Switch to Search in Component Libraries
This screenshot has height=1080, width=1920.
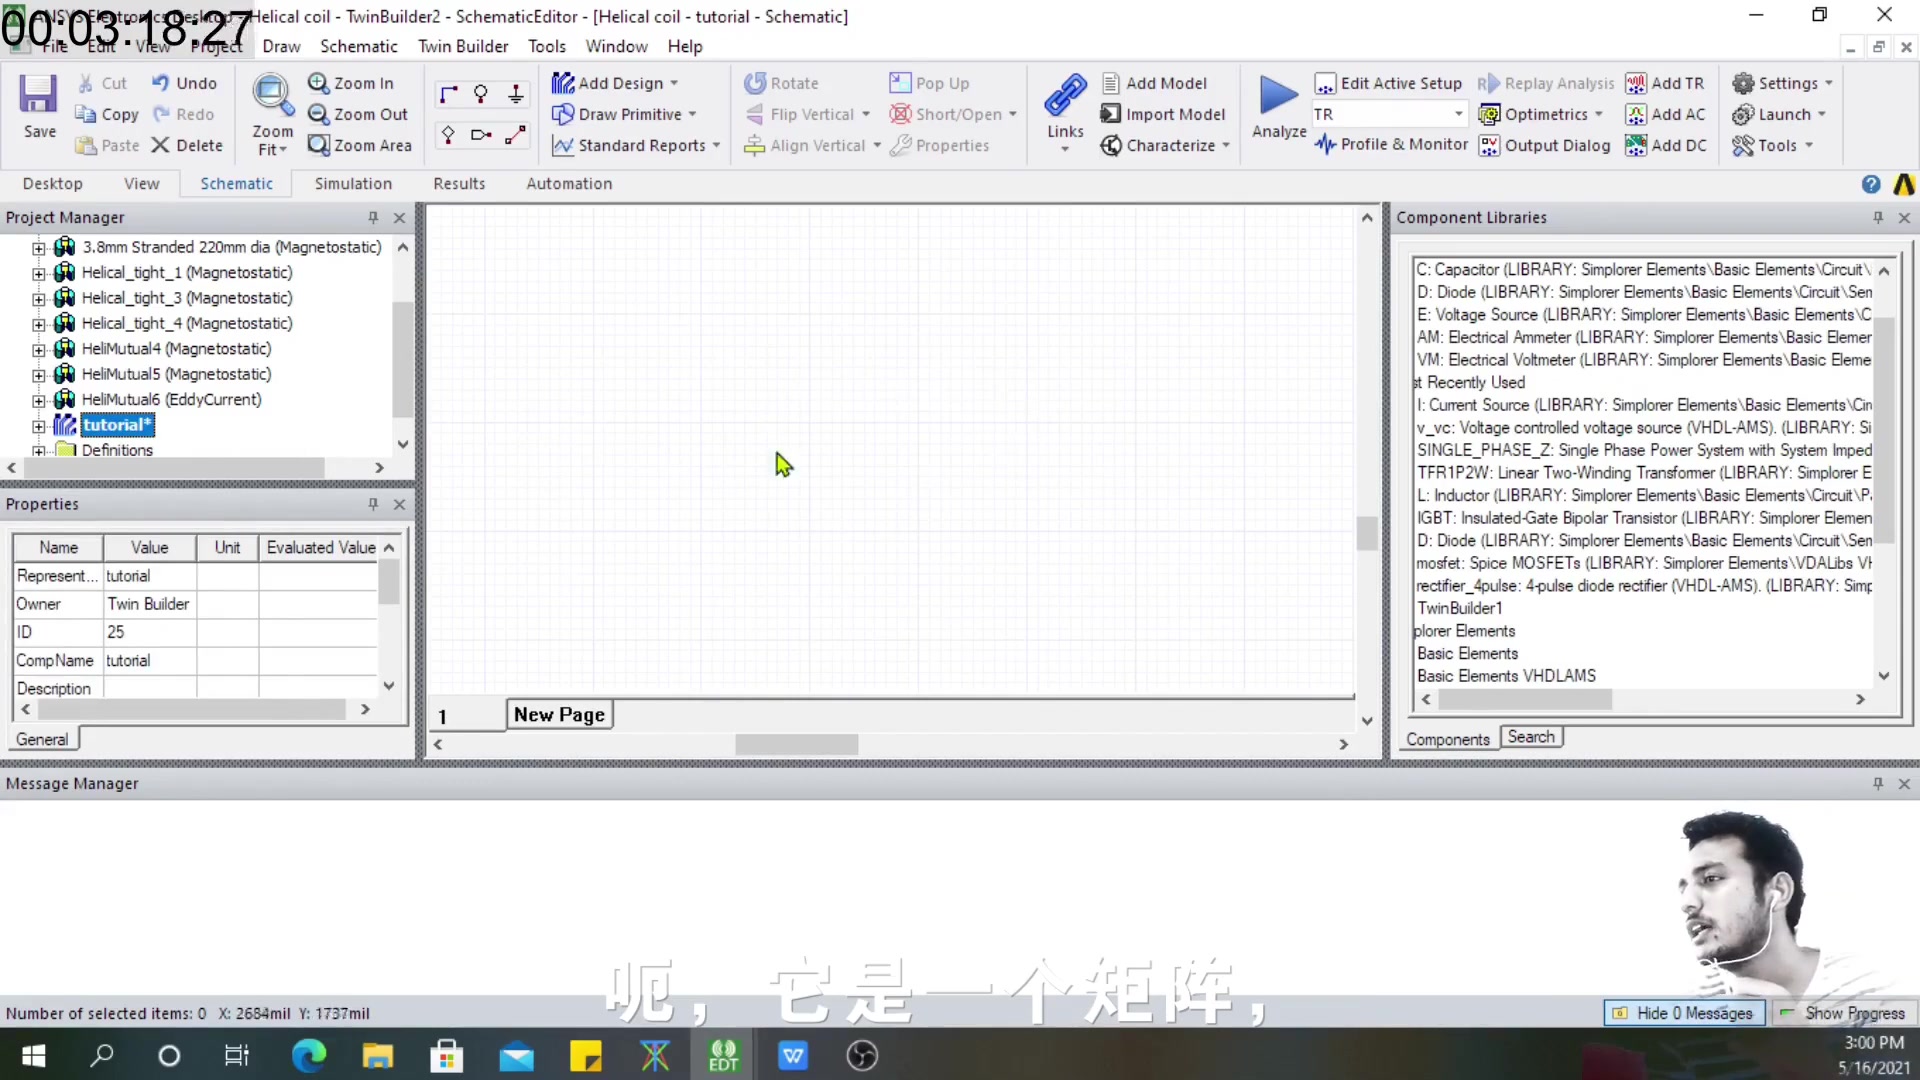[1532, 737]
